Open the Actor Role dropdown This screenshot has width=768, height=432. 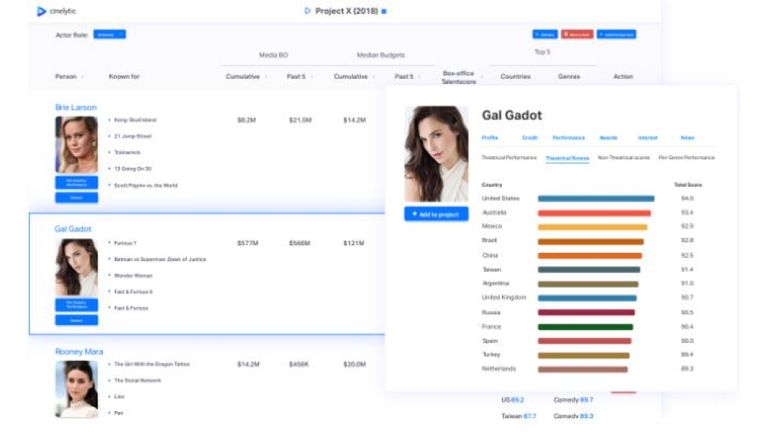tap(110, 34)
